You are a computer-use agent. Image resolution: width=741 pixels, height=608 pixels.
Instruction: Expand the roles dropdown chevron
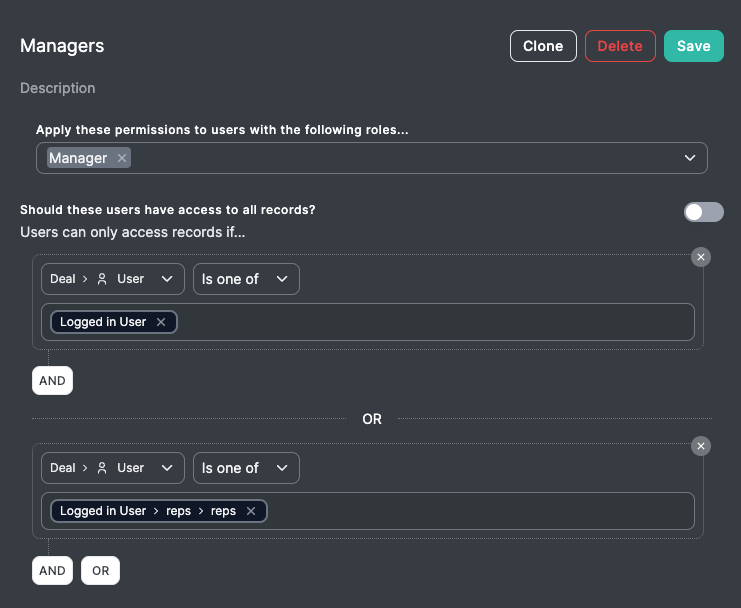[690, 158]
